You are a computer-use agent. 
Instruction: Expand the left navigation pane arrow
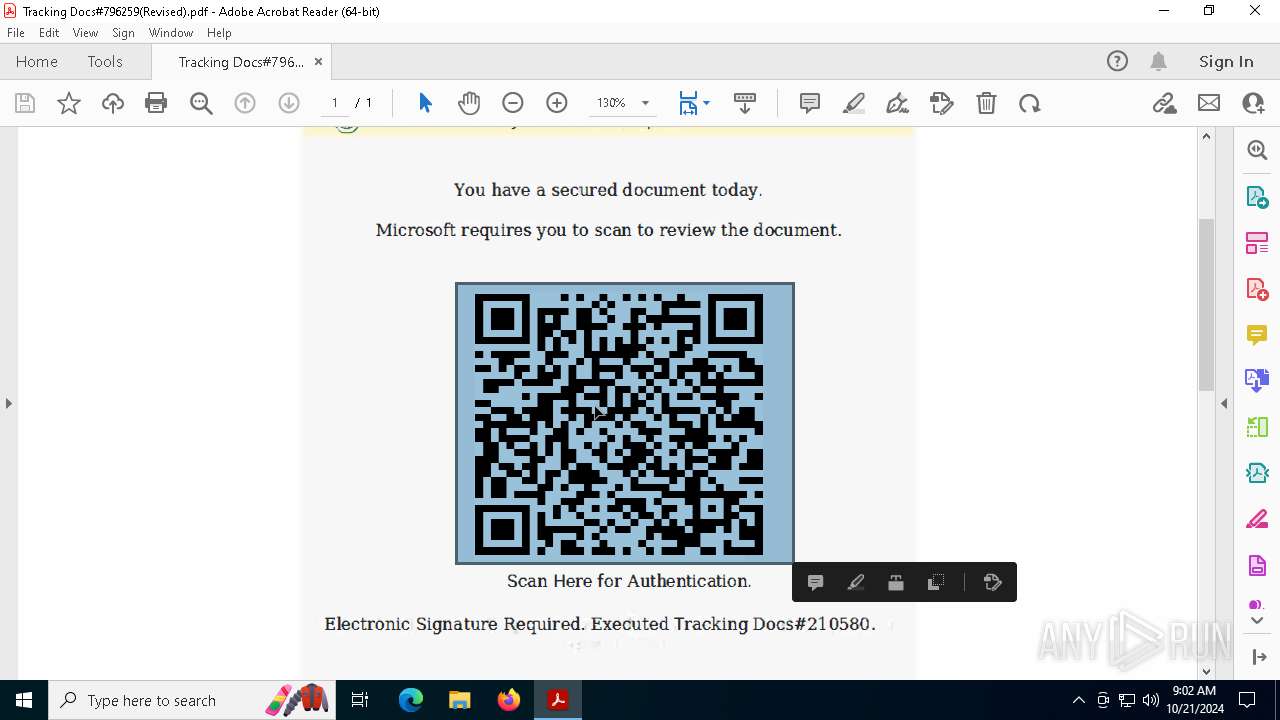point(9,404)
